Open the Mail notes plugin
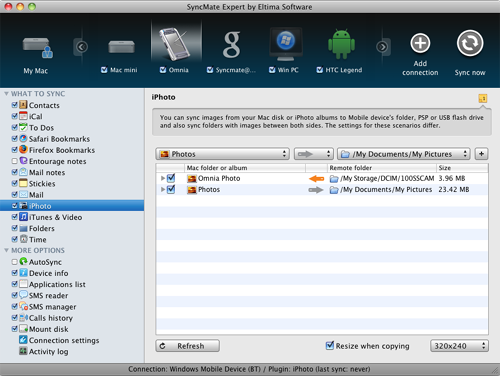 tap(47, 172)
